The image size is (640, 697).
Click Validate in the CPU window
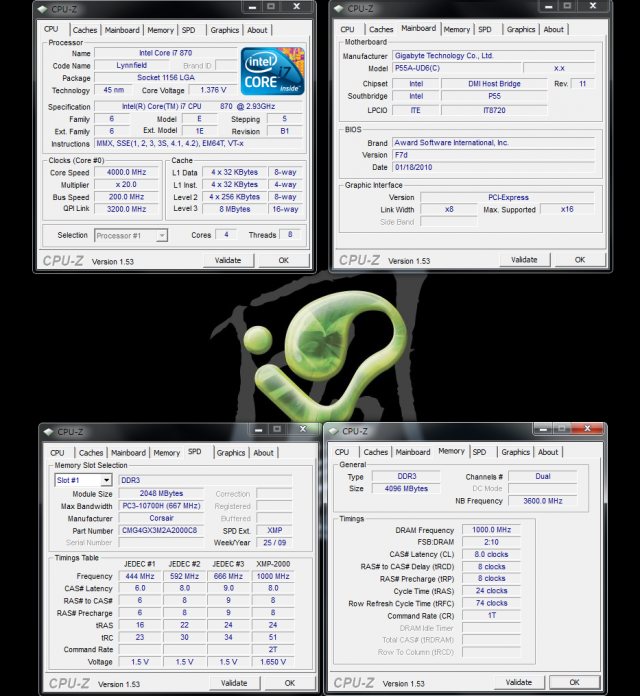point(228,260)
